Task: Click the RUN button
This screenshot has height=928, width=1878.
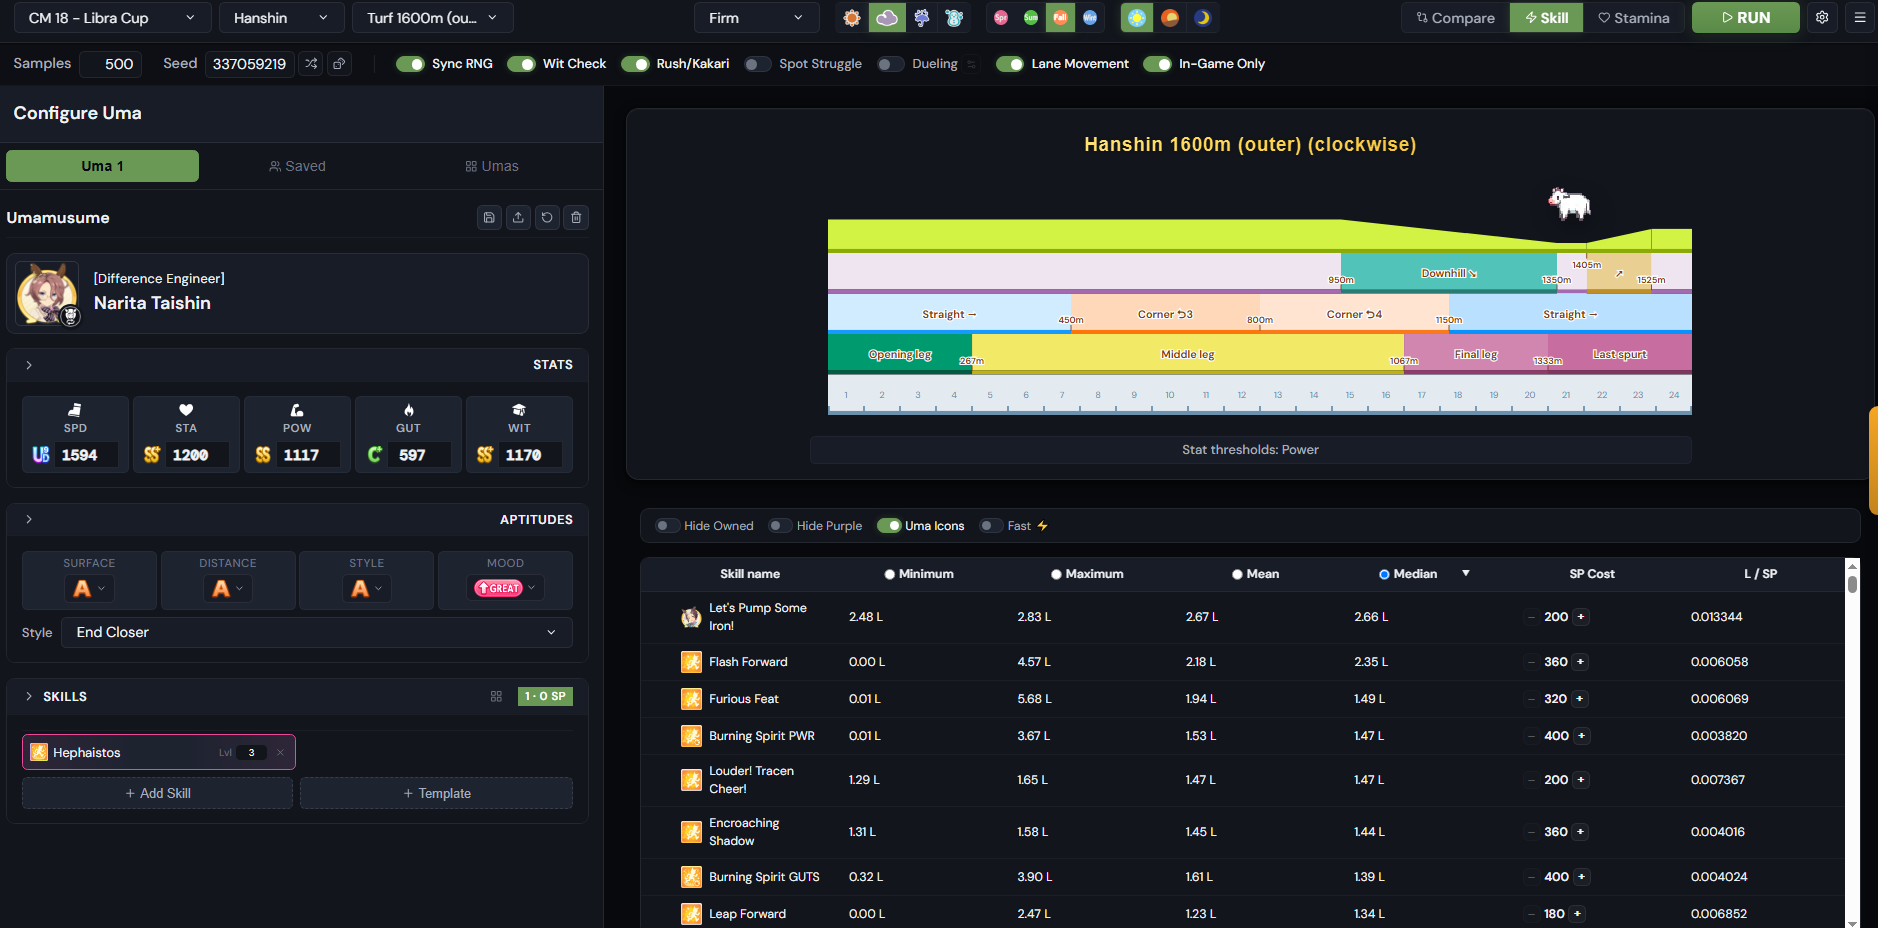Action: [1746, 18]
